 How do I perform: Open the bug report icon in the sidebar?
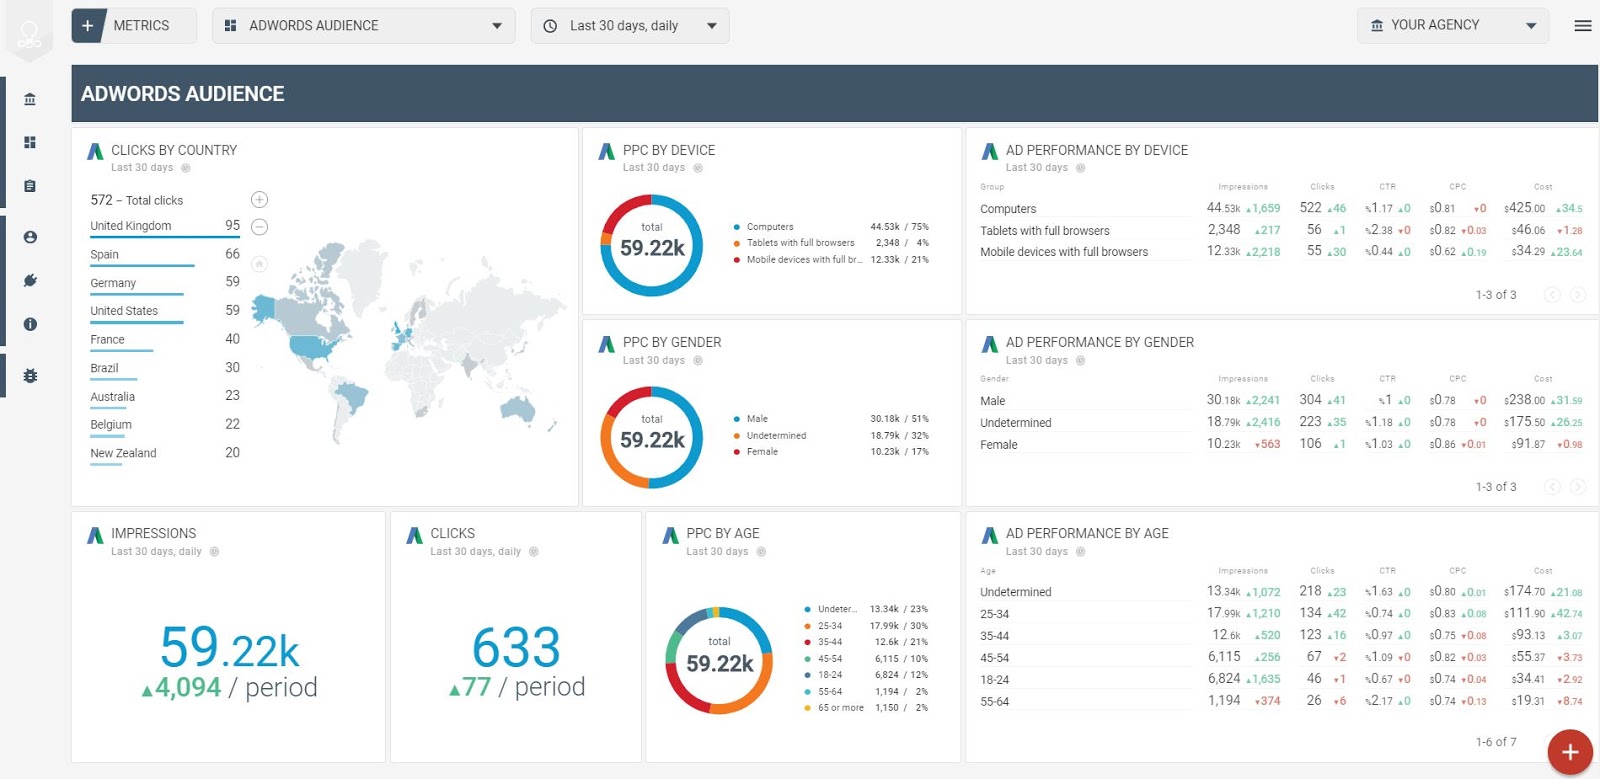point(30,376)
